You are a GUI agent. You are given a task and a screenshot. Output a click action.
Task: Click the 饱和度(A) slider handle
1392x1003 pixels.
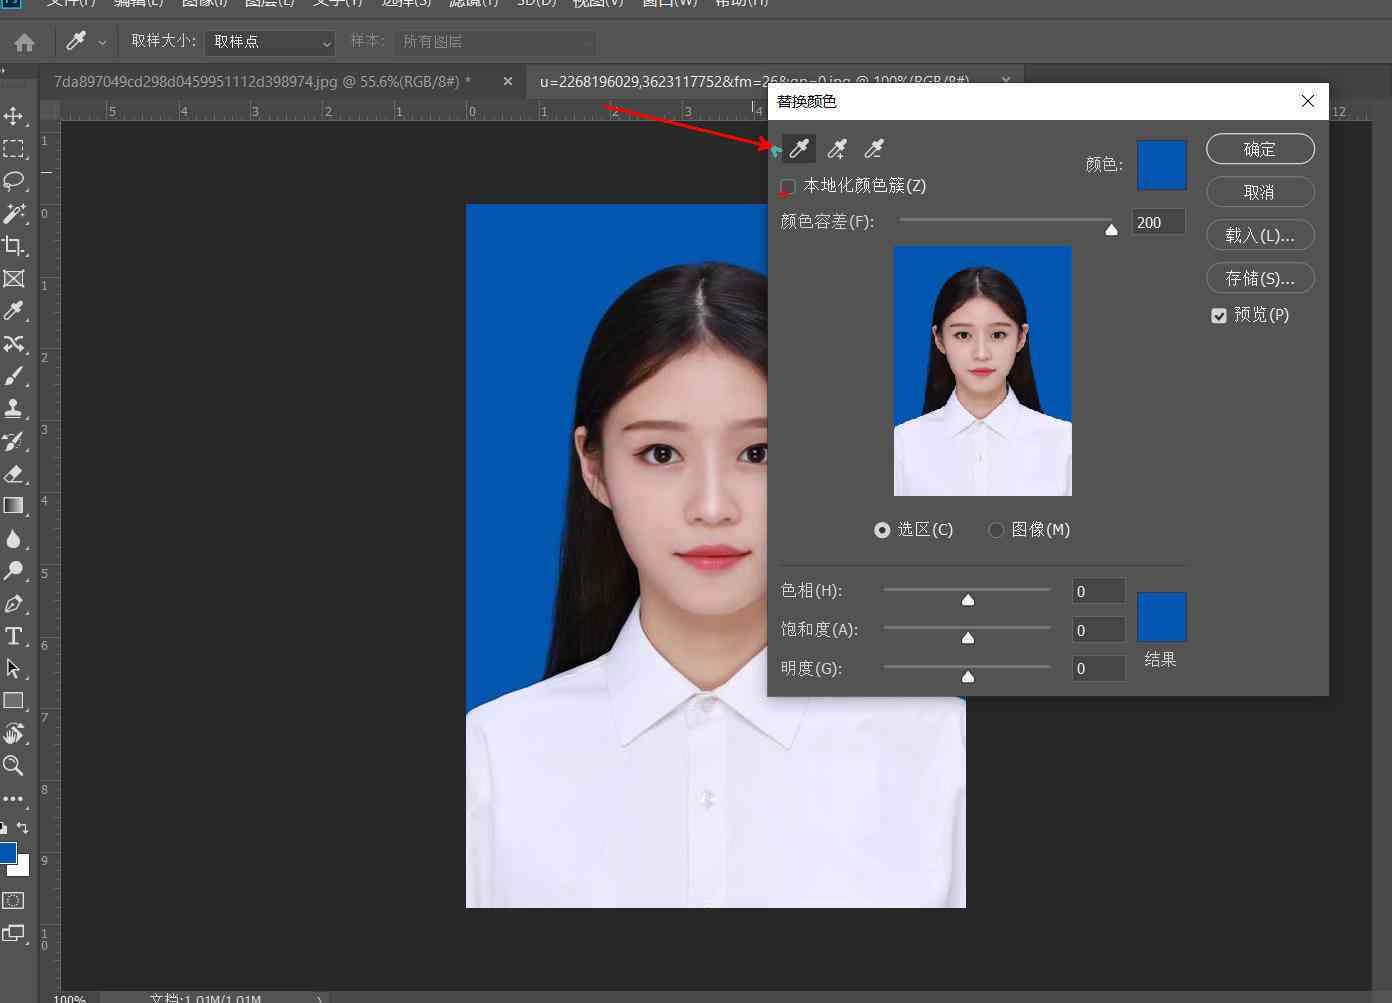(x=968, y=637)
